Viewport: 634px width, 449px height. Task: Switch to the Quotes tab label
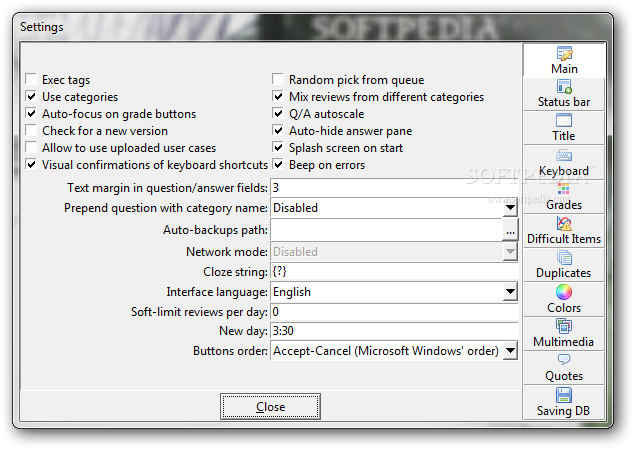pyautogui.click(x=564, y=376)
